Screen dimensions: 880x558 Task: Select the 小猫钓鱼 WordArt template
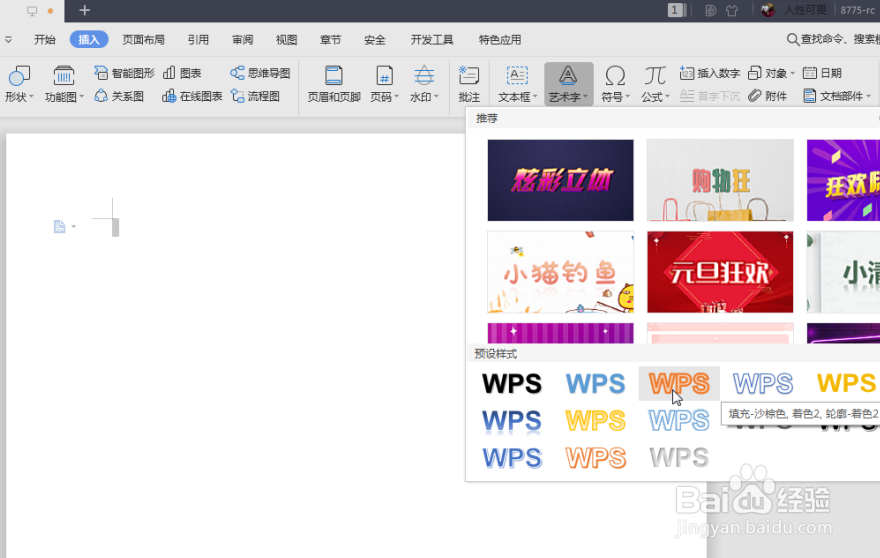point(560,272)
